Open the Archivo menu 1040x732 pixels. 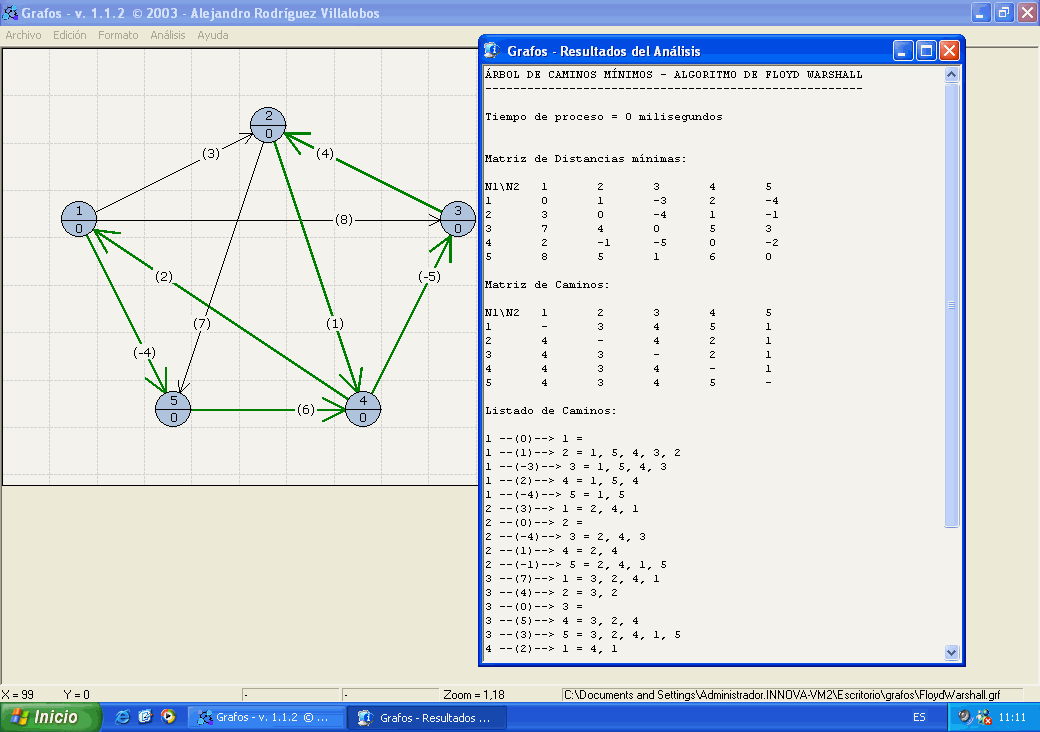24,35
